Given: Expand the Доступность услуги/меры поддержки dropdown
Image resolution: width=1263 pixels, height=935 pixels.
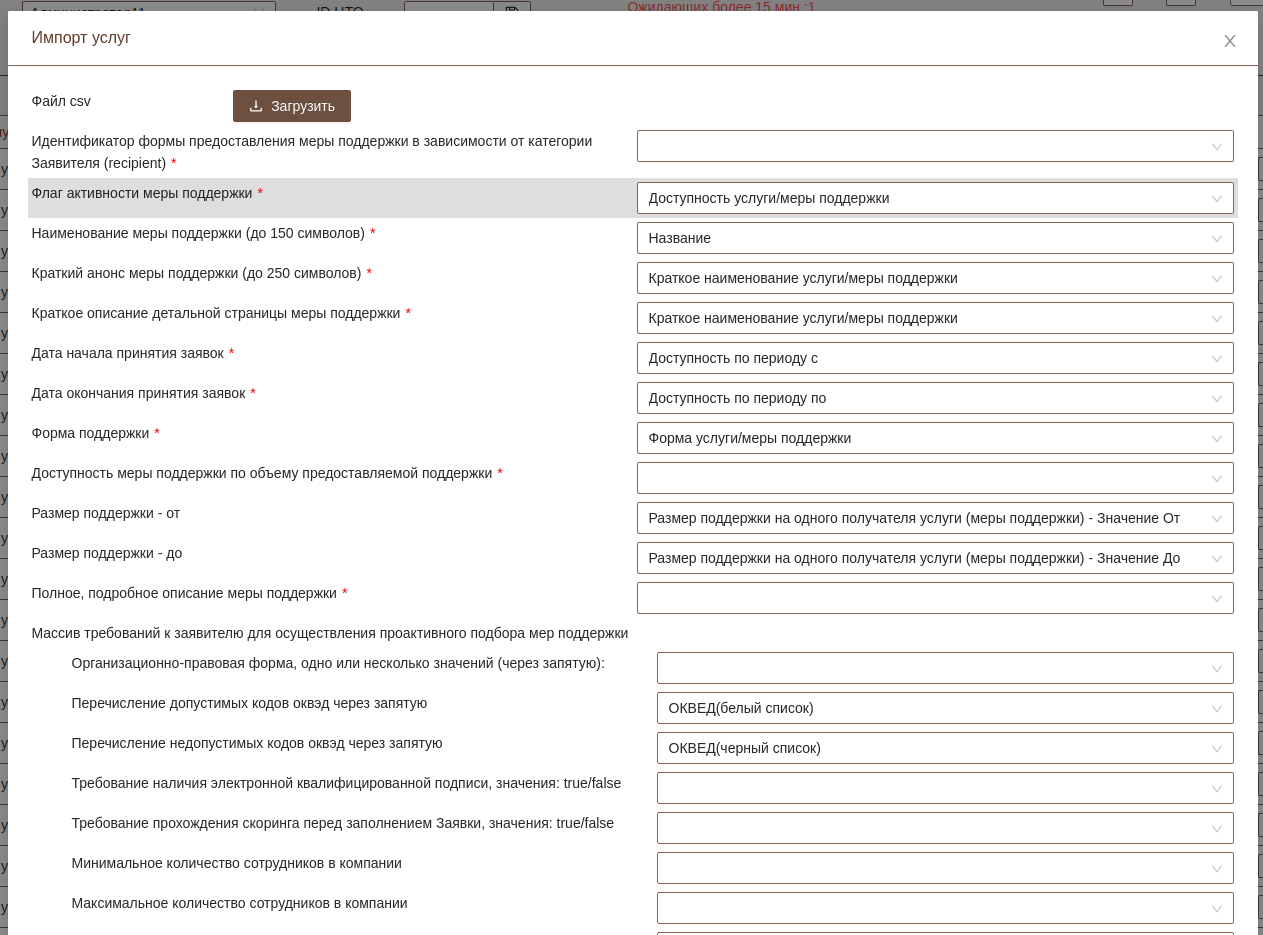Looking at the screenshot, I should (934, 198).
